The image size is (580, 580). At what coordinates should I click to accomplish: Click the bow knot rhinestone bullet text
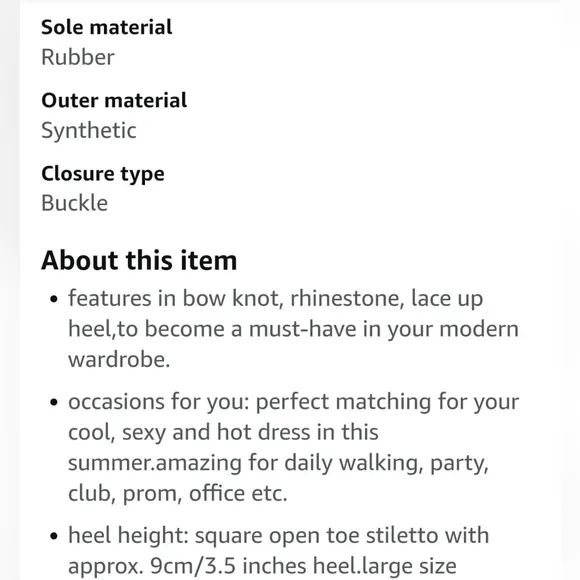tap(293, 329)
